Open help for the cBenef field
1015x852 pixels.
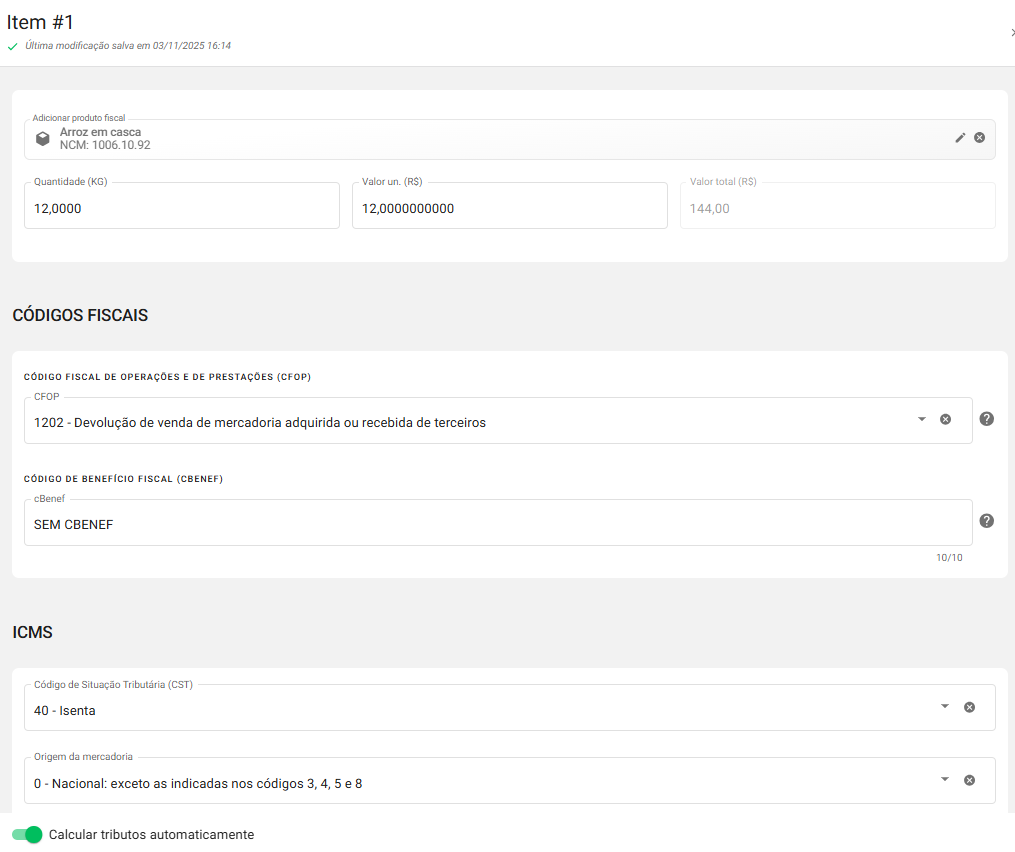[x=986, y=521]
